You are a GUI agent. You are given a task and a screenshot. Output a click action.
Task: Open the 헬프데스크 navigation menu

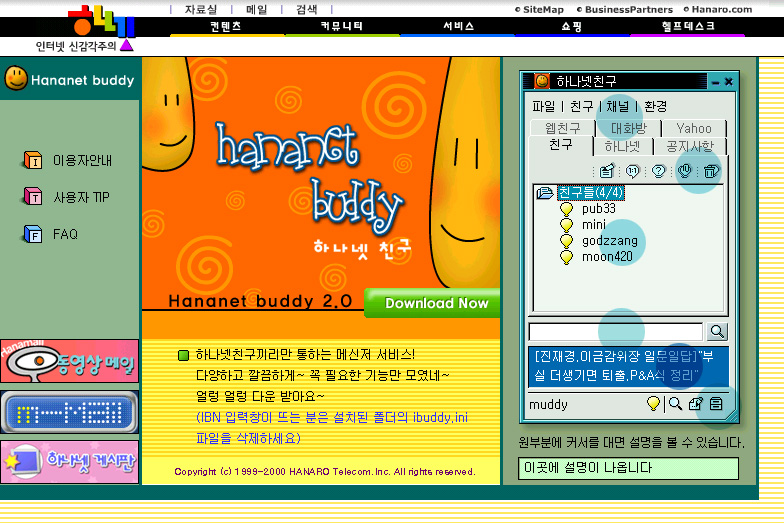(688, 26)
